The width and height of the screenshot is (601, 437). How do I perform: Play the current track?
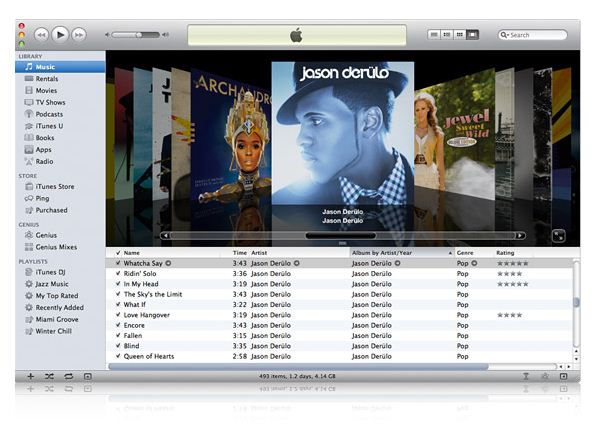tap(60, 35)
